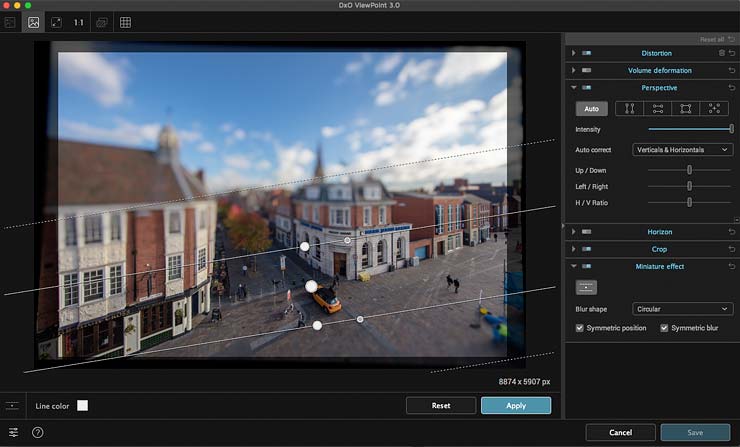Screen dimensions: 740x447
Task: Uncheck the Symmetric blur checkbox
Action: [664, 328]
